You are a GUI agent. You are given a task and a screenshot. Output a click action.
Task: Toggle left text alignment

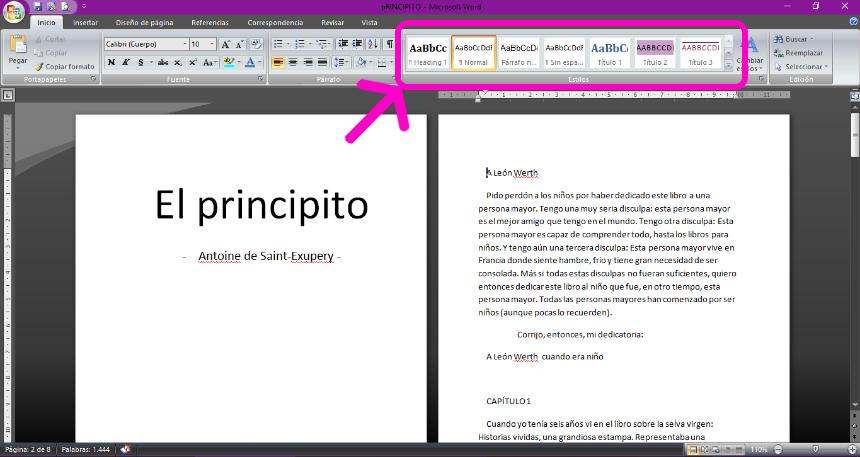(279, 63)
